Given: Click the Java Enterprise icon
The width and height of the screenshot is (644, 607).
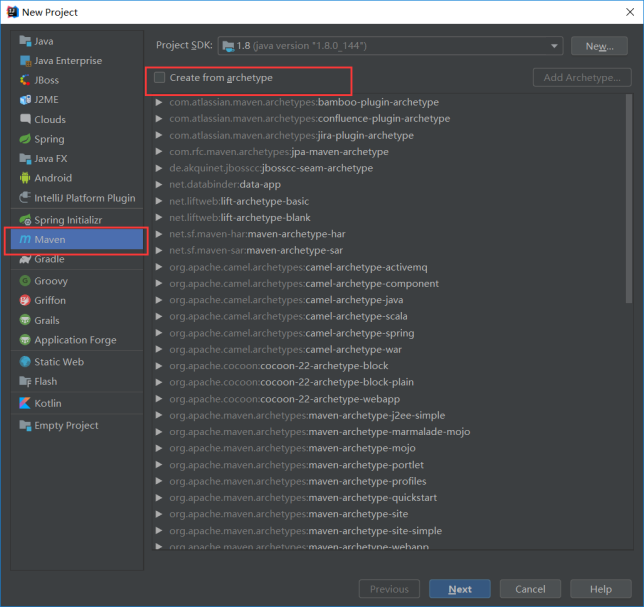Looking at the screenshot, I should pyautogui.click(x=25, y=61).
